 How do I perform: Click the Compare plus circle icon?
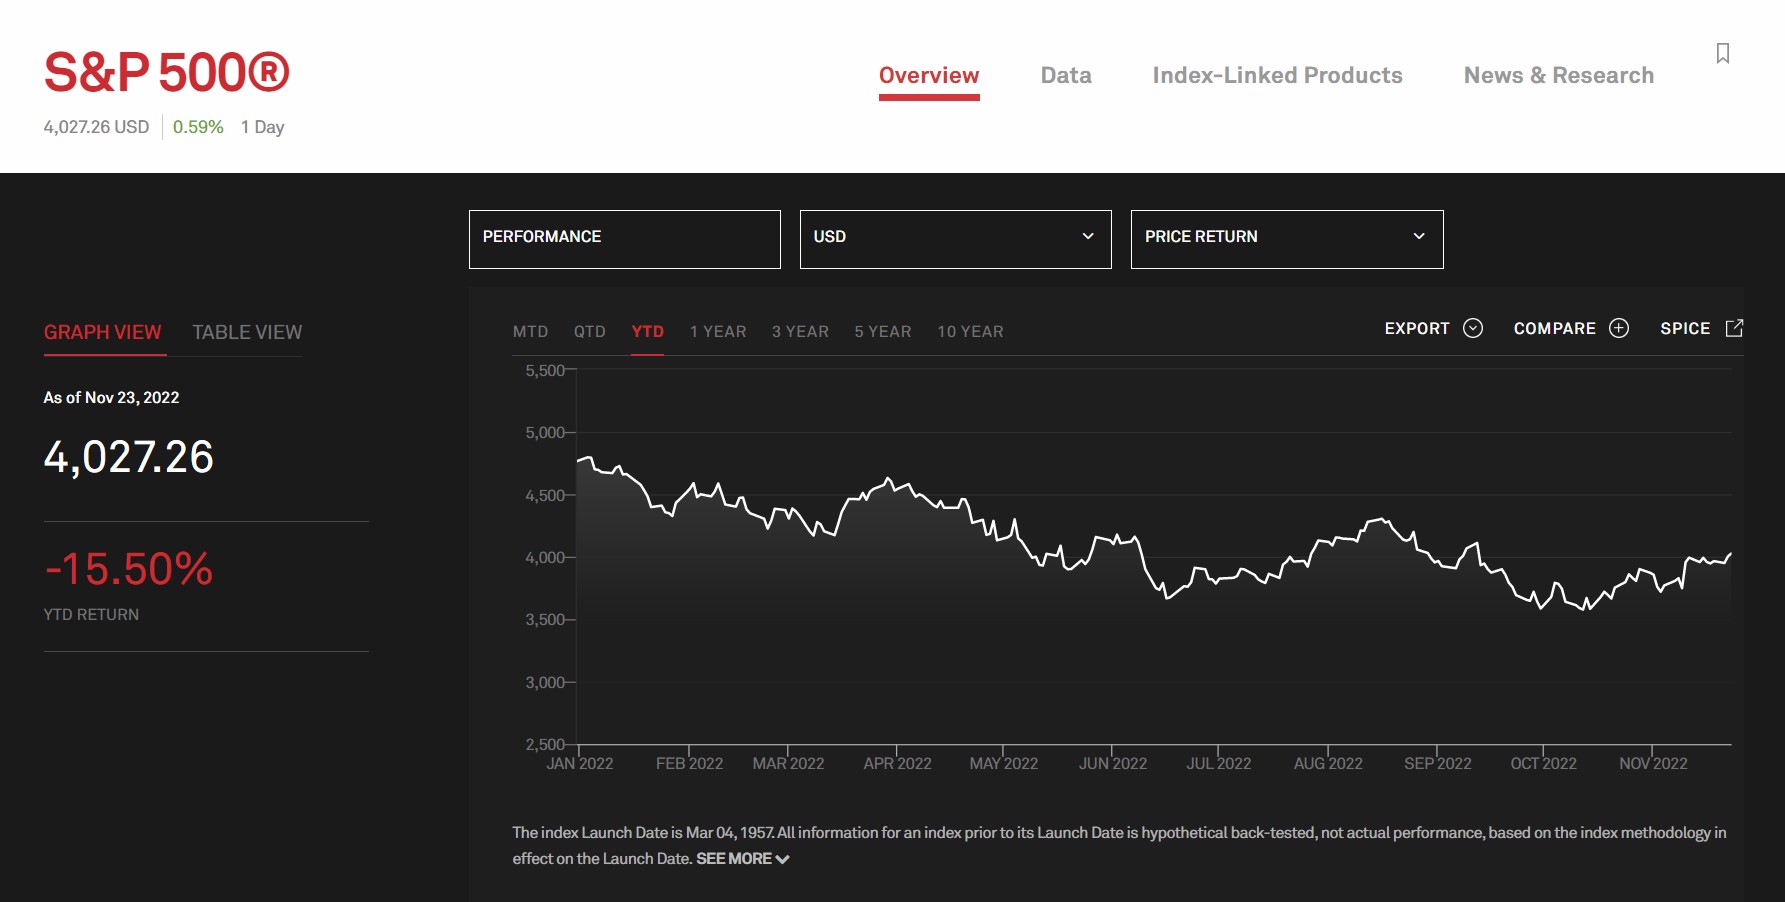tap(1619, 328)
